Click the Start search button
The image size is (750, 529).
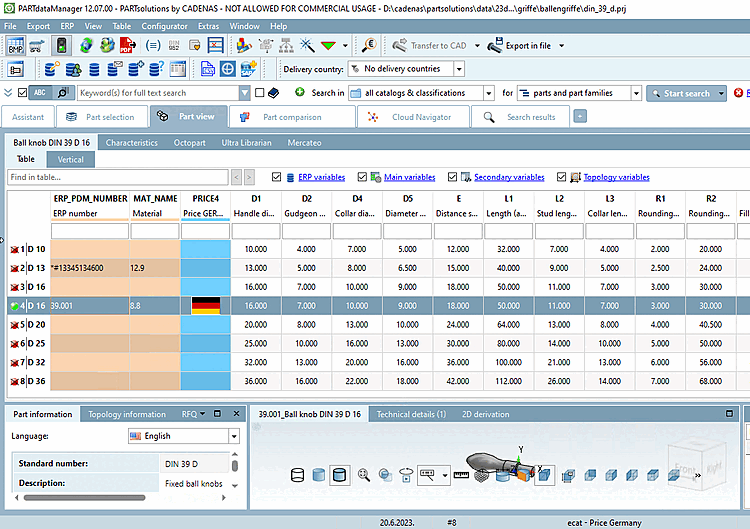[679, 93]
